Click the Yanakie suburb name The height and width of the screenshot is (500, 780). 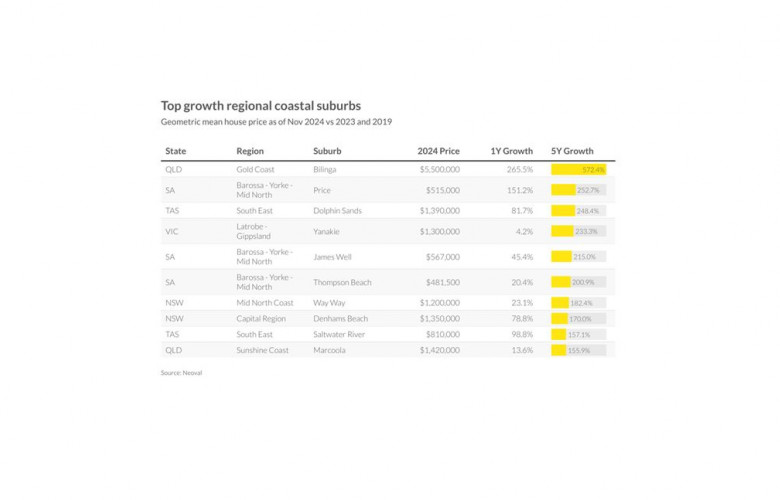click(x=326, y=231)
